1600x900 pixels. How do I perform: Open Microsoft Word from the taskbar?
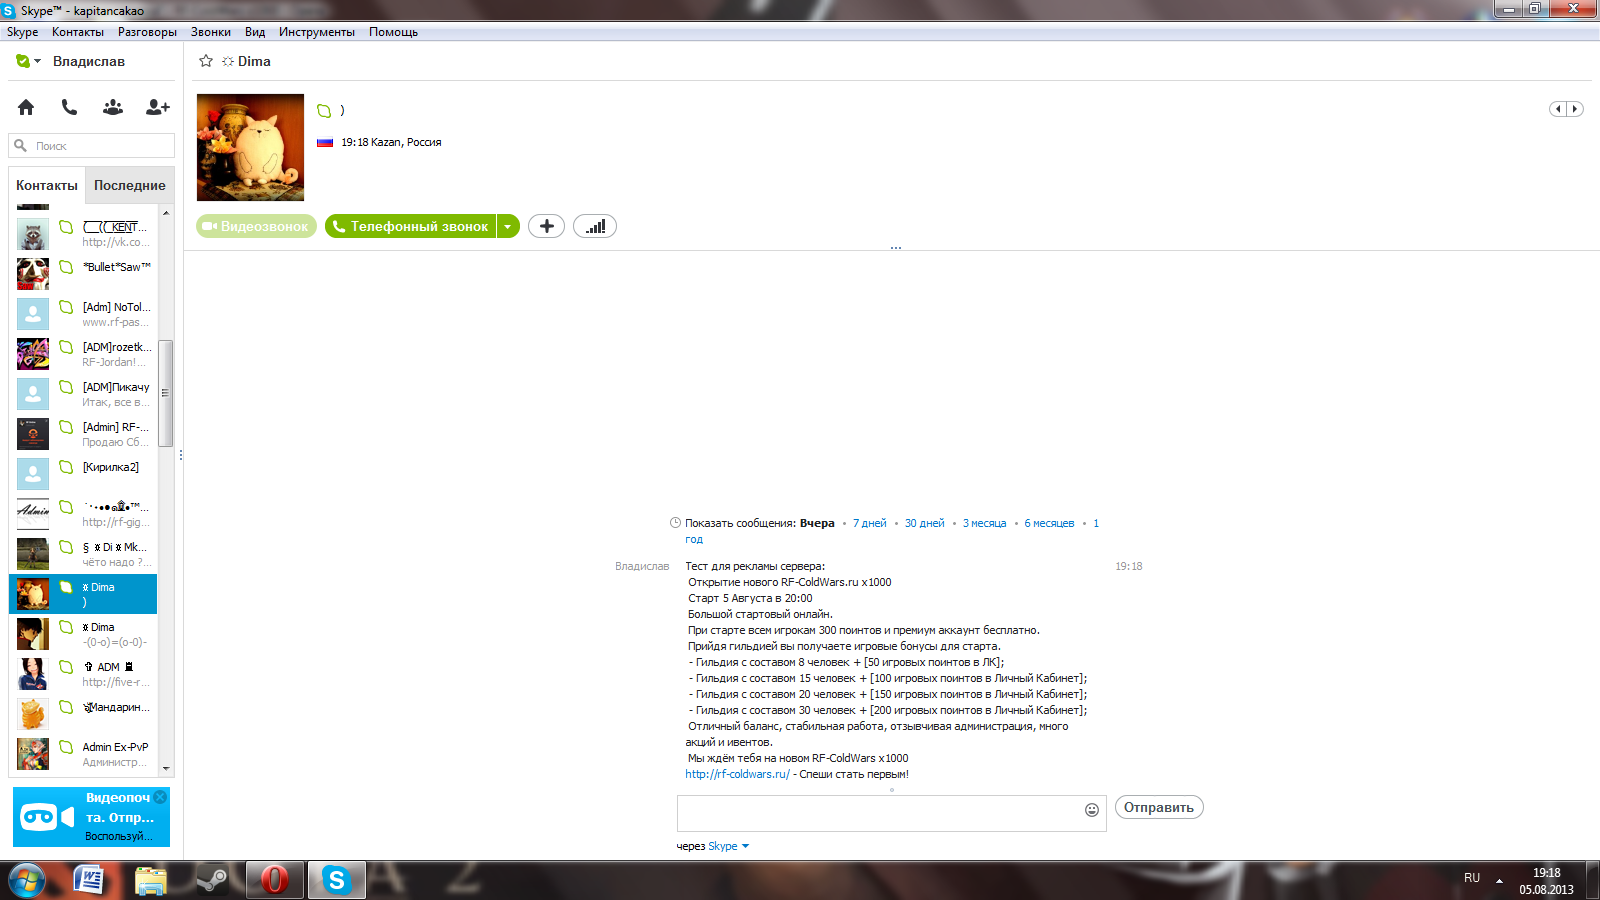90,880
